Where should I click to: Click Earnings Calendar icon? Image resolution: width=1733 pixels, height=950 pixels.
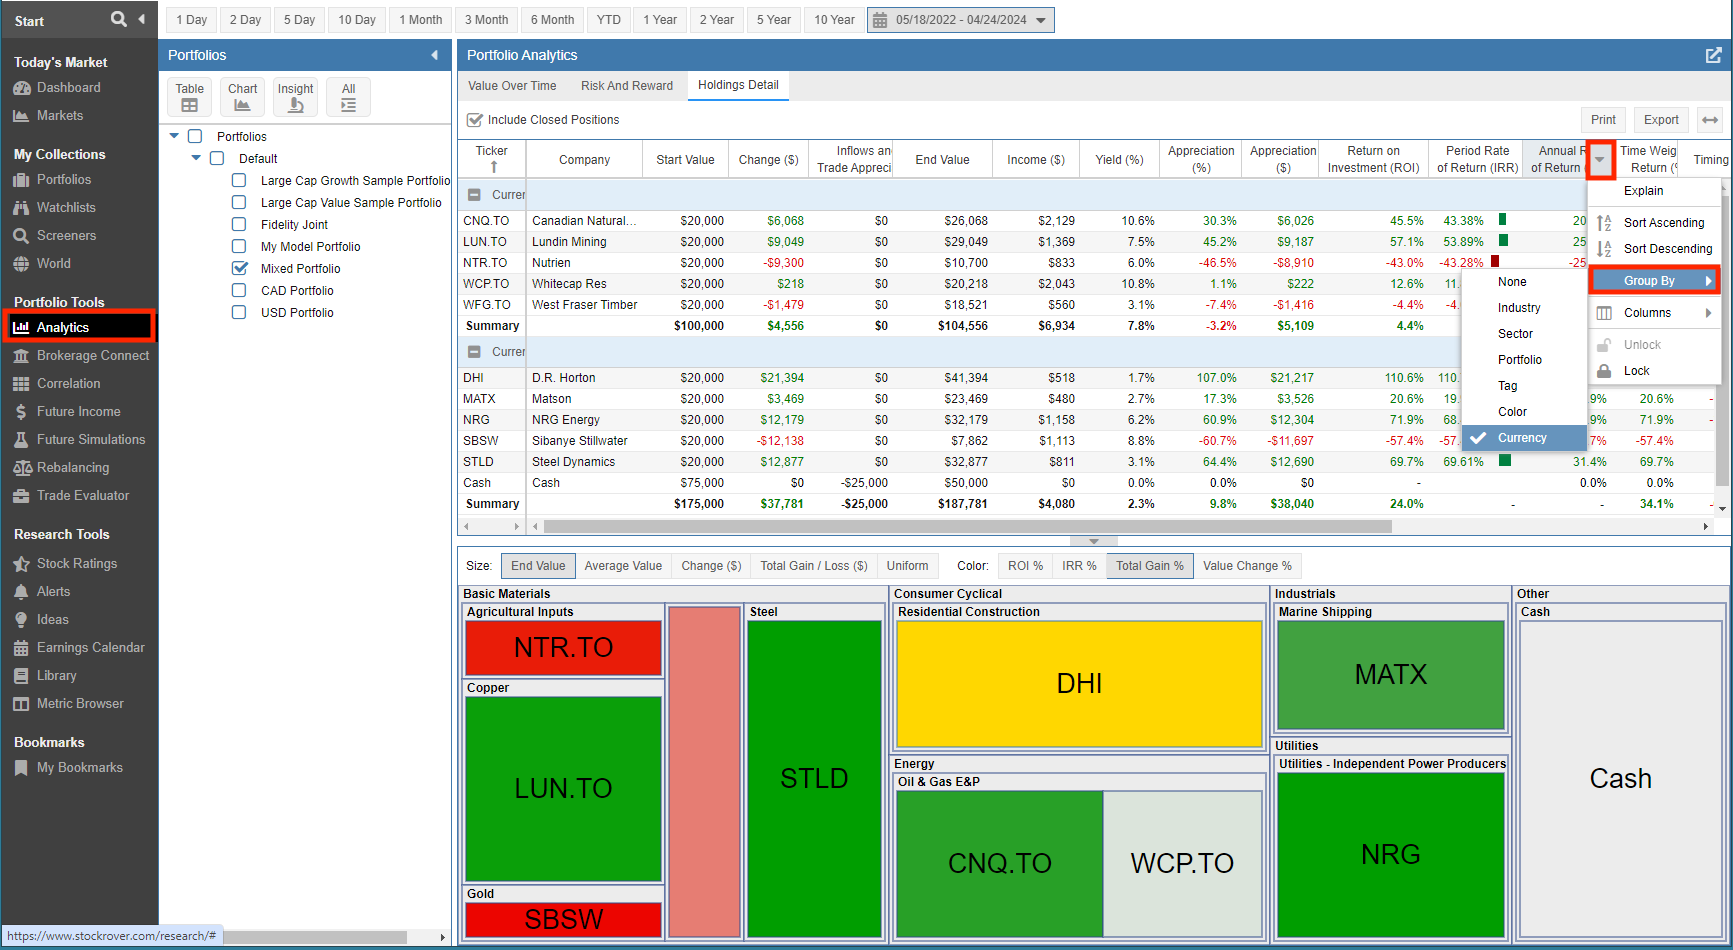point(21,648)
